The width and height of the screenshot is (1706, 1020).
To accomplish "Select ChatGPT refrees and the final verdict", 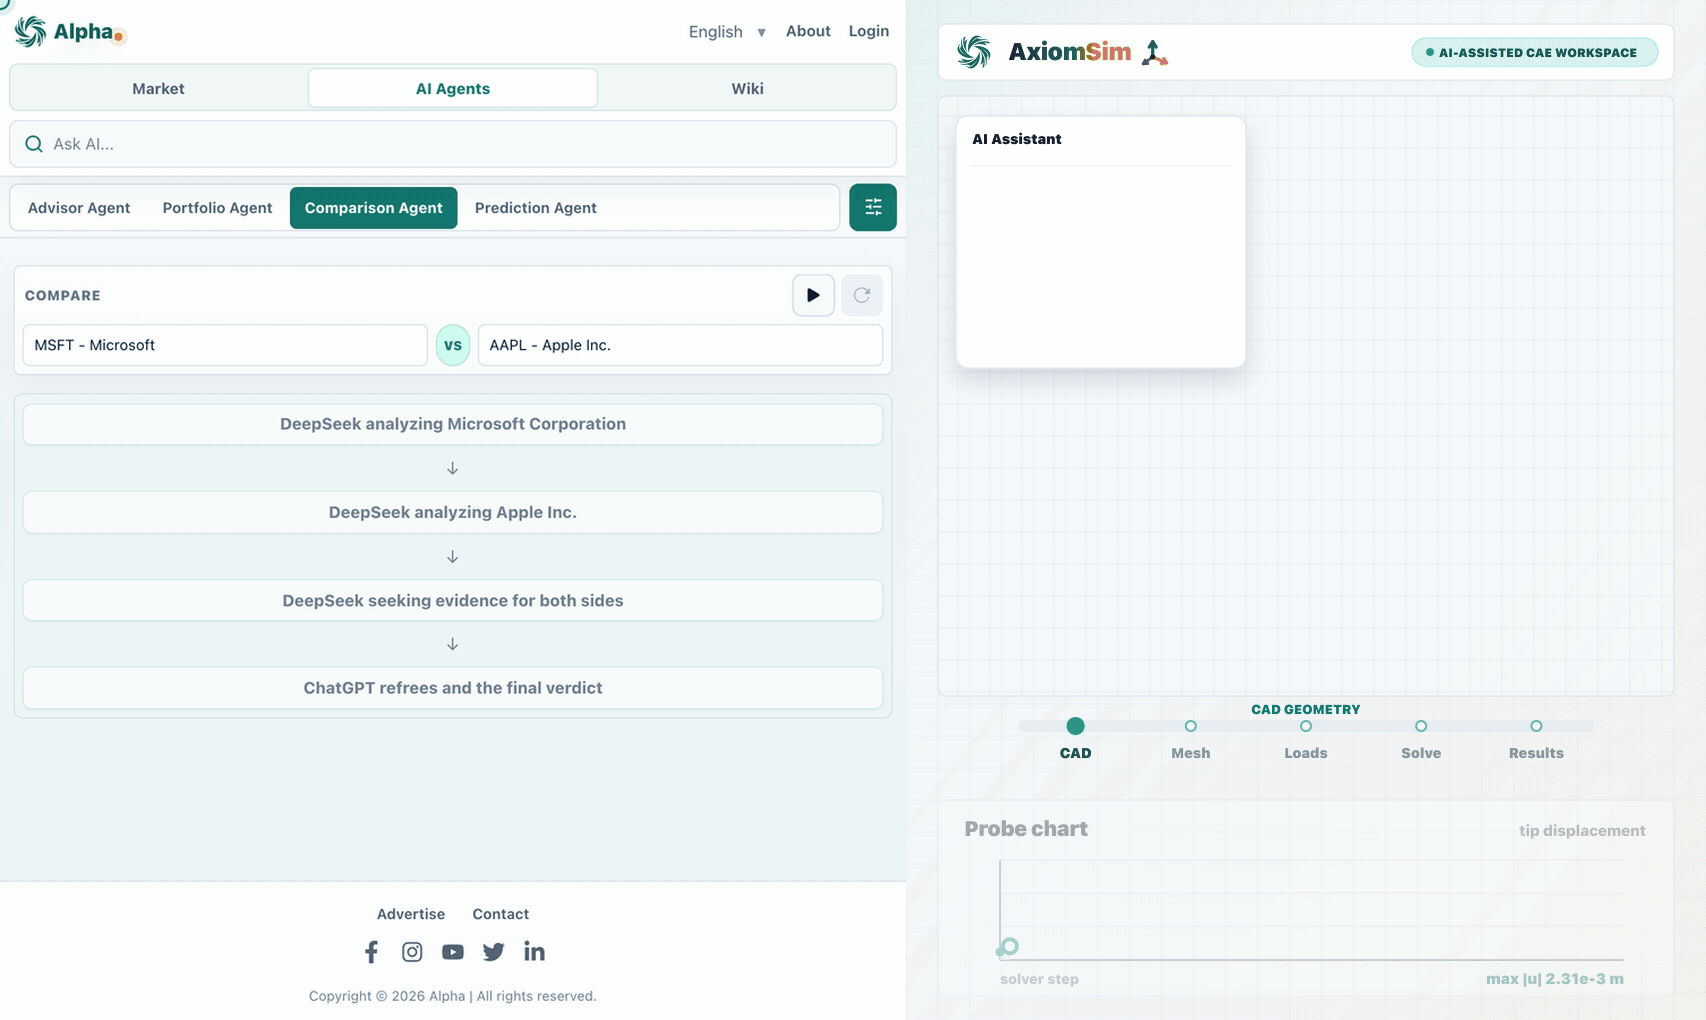I will point(453,688).
